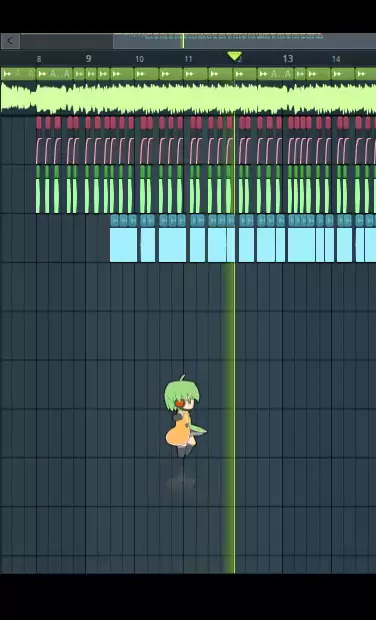This screenshot has width=376, height=620.
Task: Click the arrow icon on the green clip at bar 10
Action: click(x=141, y=74)
